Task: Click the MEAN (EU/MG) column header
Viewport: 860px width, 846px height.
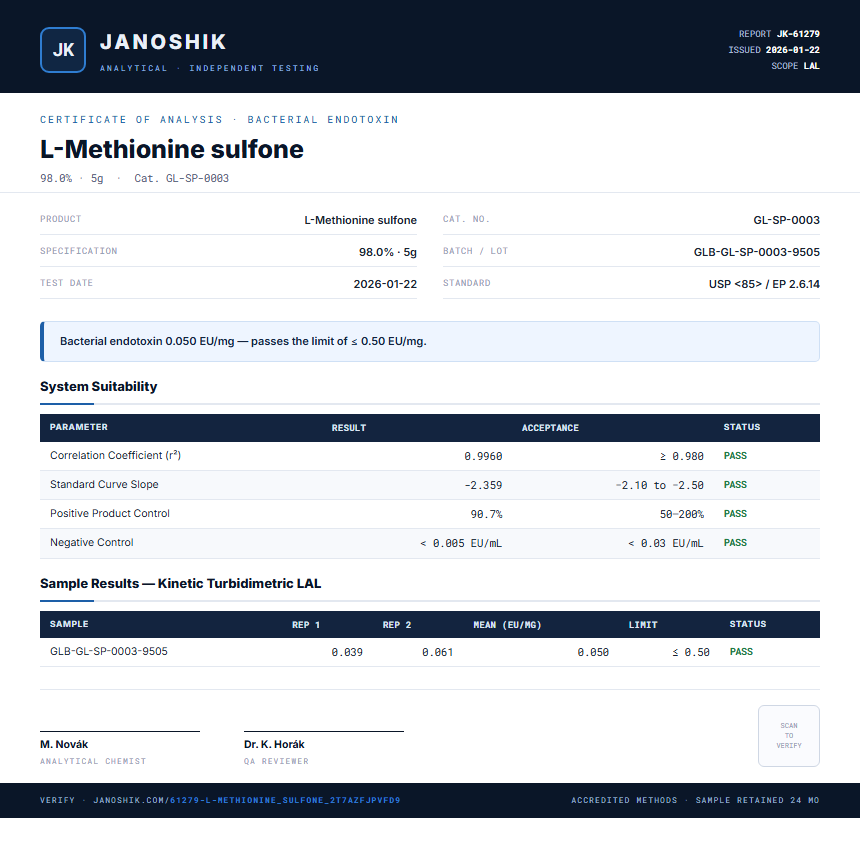Action: tap(507, 624)
